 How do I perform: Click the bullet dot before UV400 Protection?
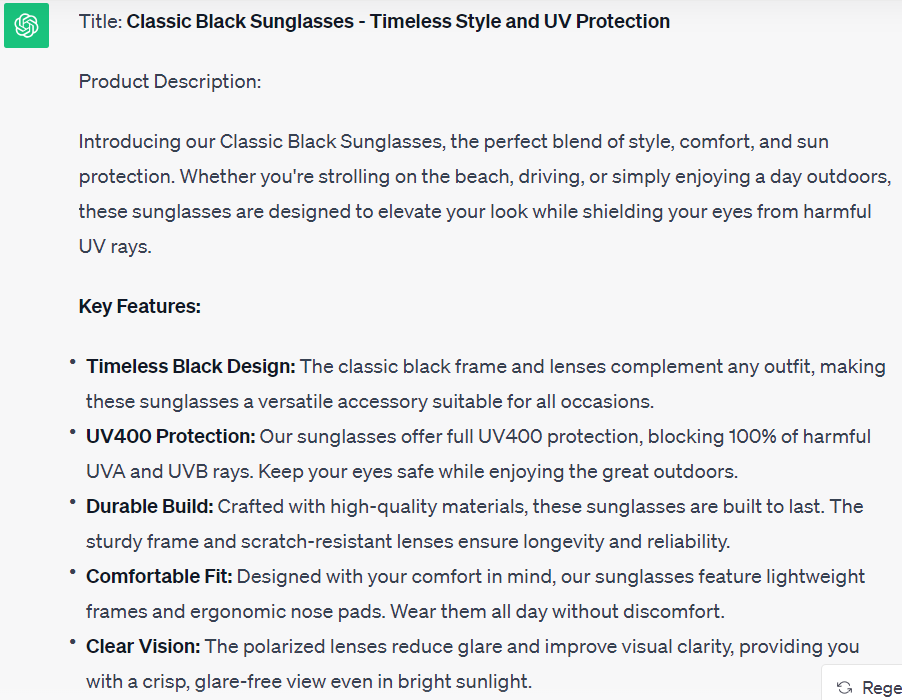[73, 431]
